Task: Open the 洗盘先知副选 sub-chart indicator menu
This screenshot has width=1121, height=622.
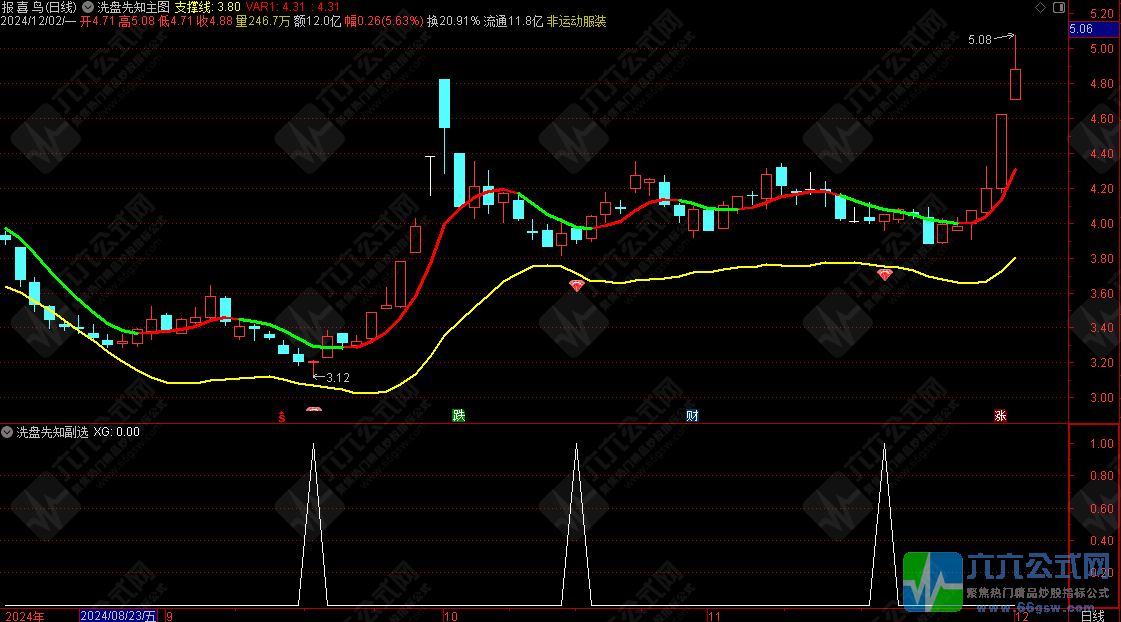Action: (8, 432)
